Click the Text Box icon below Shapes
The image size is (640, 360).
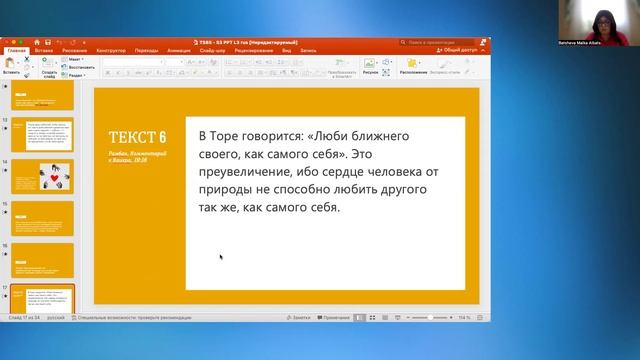point(386,73)
